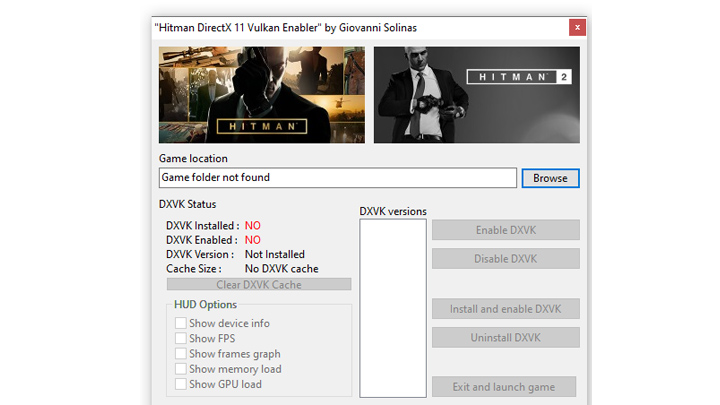The height and width of the screenshot is (405, 720).
Task: Click the red NO next to DXVK Enabled
Action: [x=253, y=240]
